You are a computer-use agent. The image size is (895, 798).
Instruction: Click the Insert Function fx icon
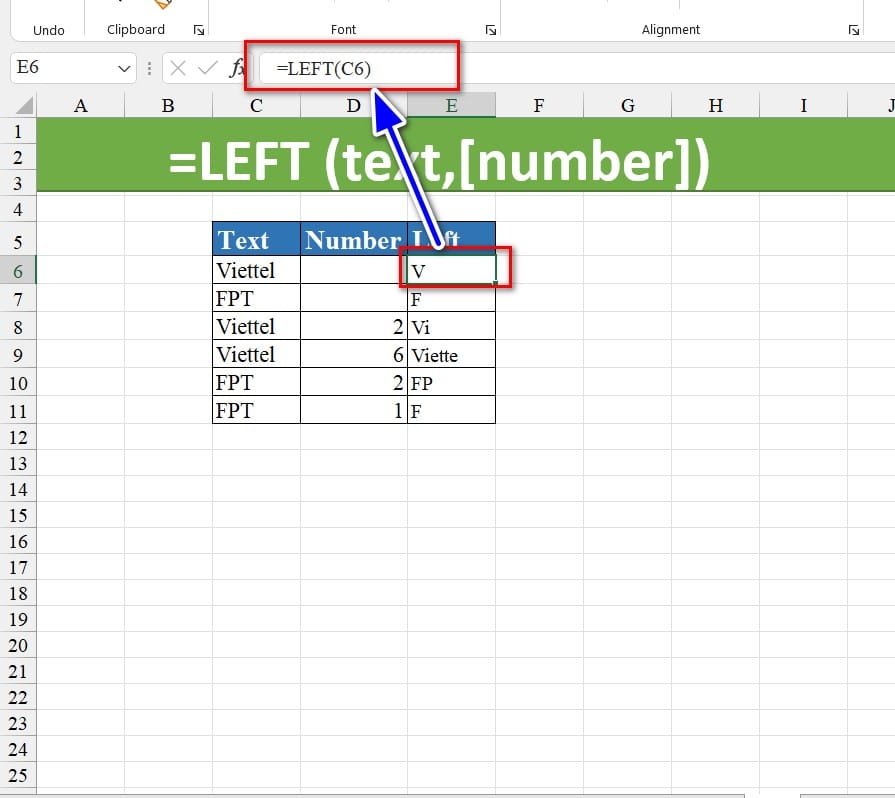tap(237, 69)
